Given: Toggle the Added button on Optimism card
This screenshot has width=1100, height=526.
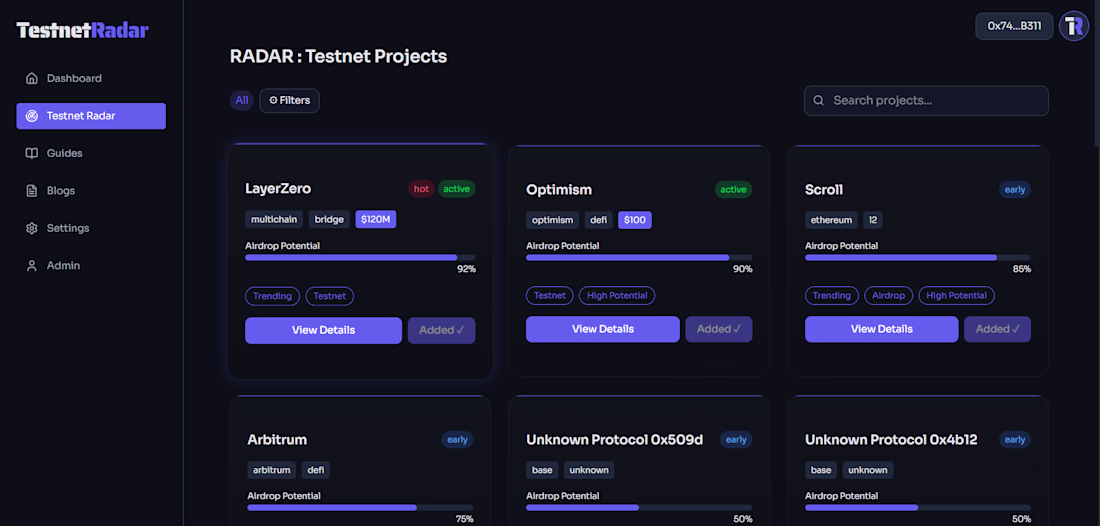Looking at the screenshot, I should (x=718, y=330).
